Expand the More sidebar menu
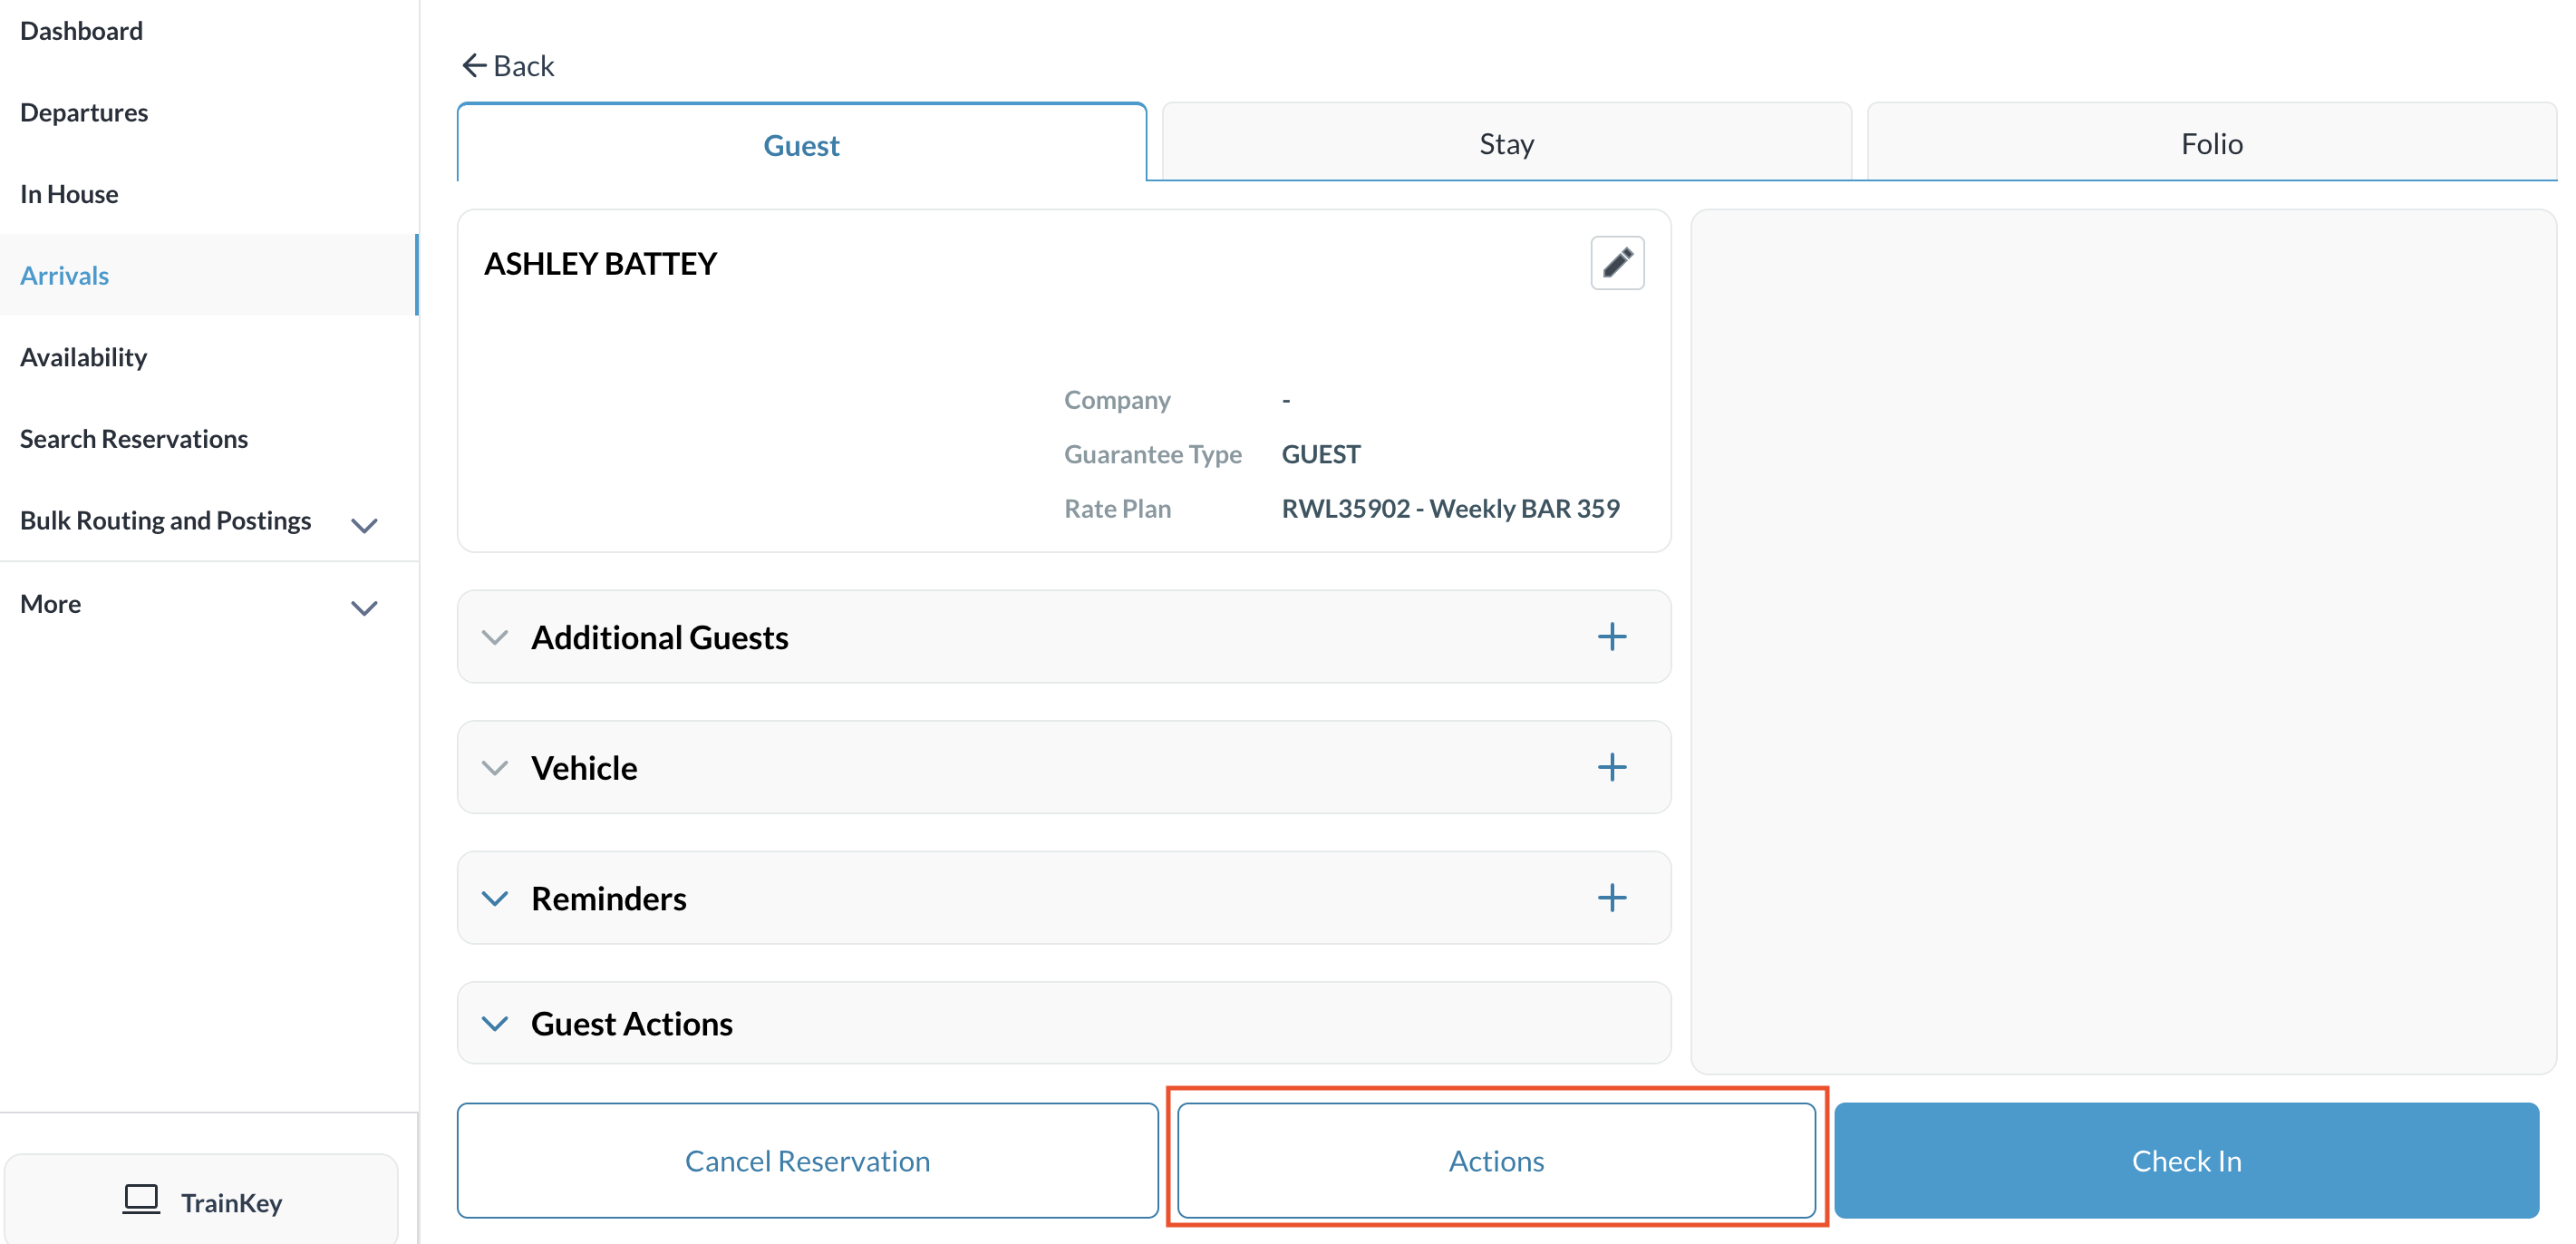Screen dimensions: 2576x1244 [364, 607]
